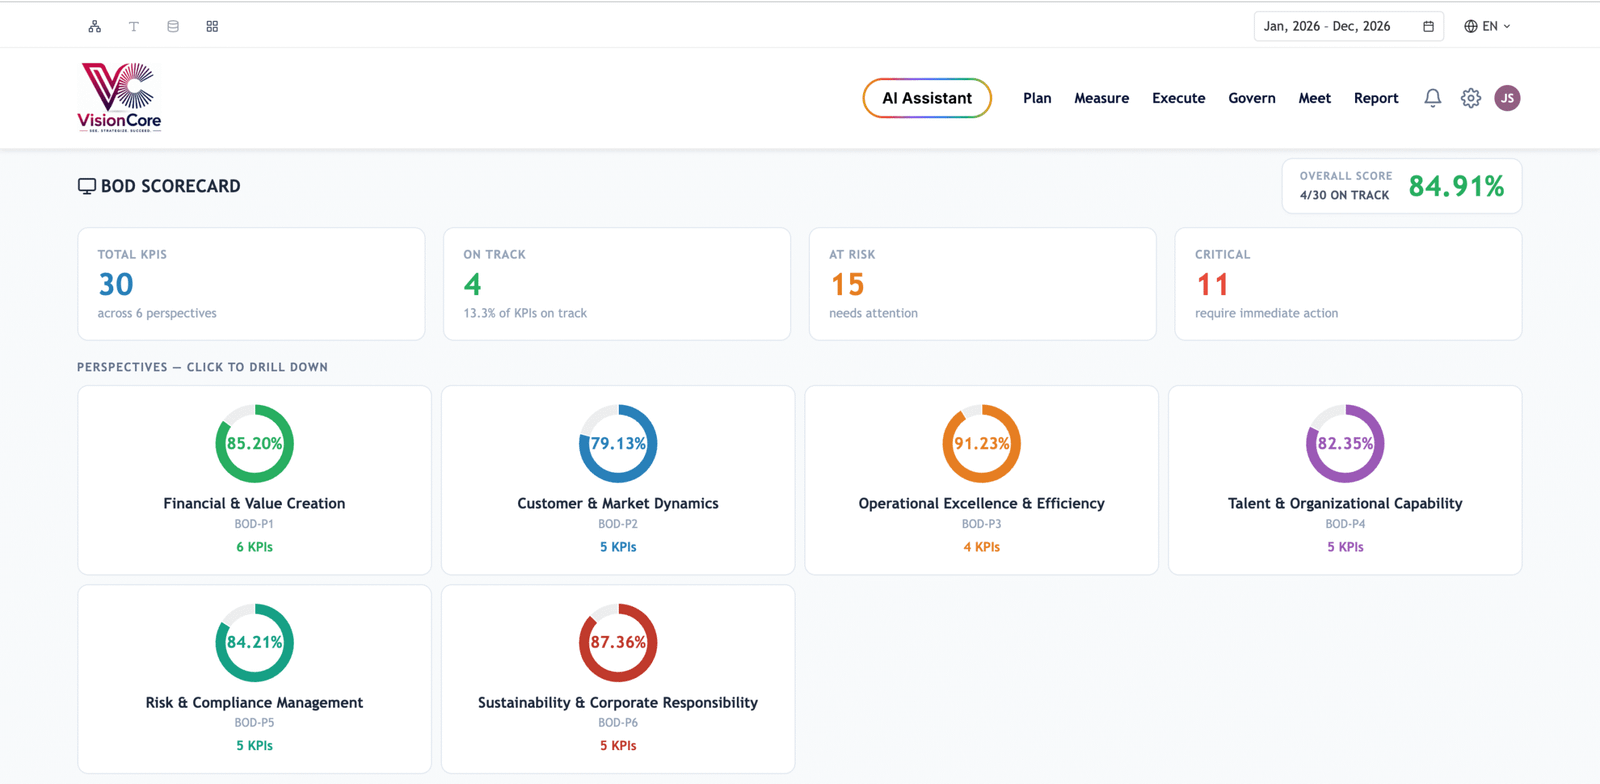Drill into Customer & Market Dynamics
The image size is (1600, 784).
click(618, 480)
